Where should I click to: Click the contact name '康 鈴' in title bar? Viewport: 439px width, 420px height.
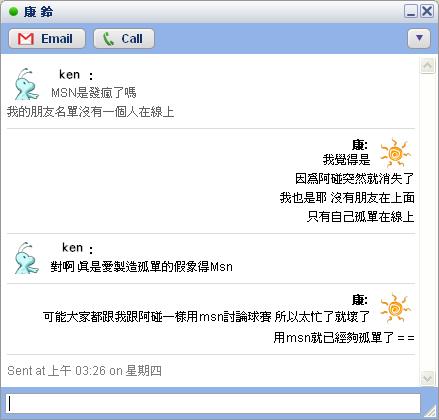tap(38, 12)
